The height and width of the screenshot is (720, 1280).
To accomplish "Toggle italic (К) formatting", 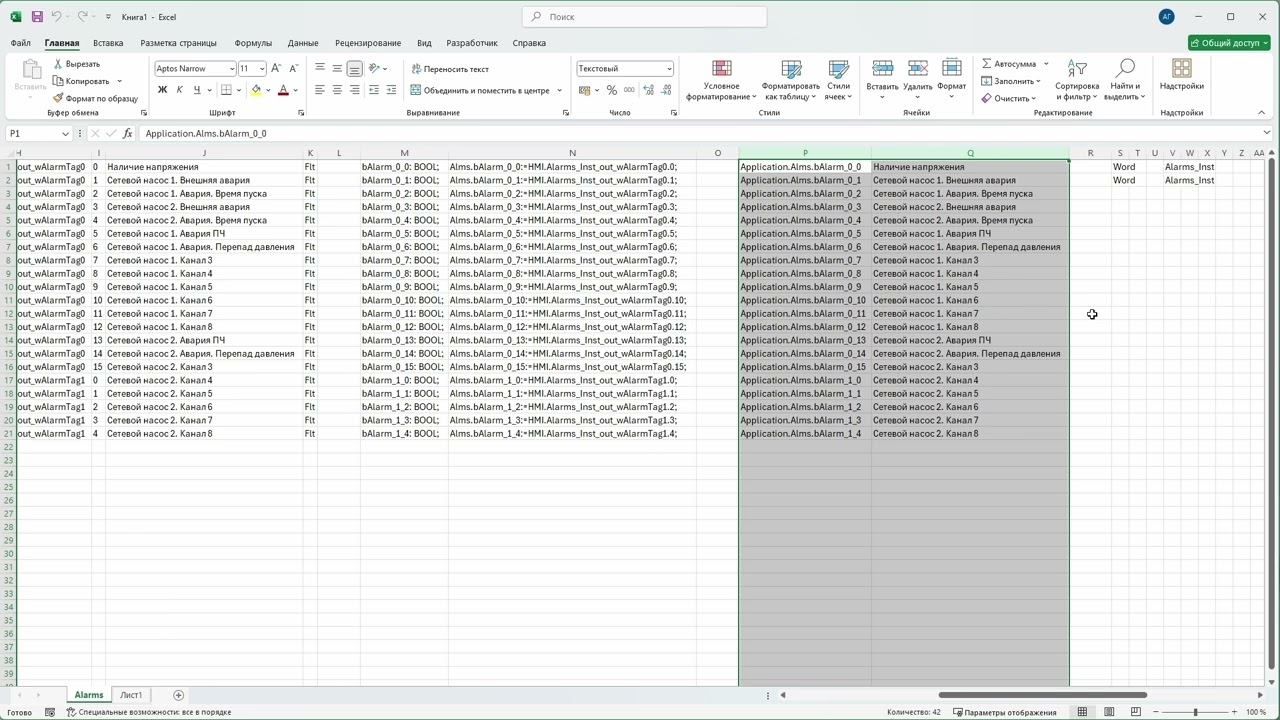I will (179, 90).
